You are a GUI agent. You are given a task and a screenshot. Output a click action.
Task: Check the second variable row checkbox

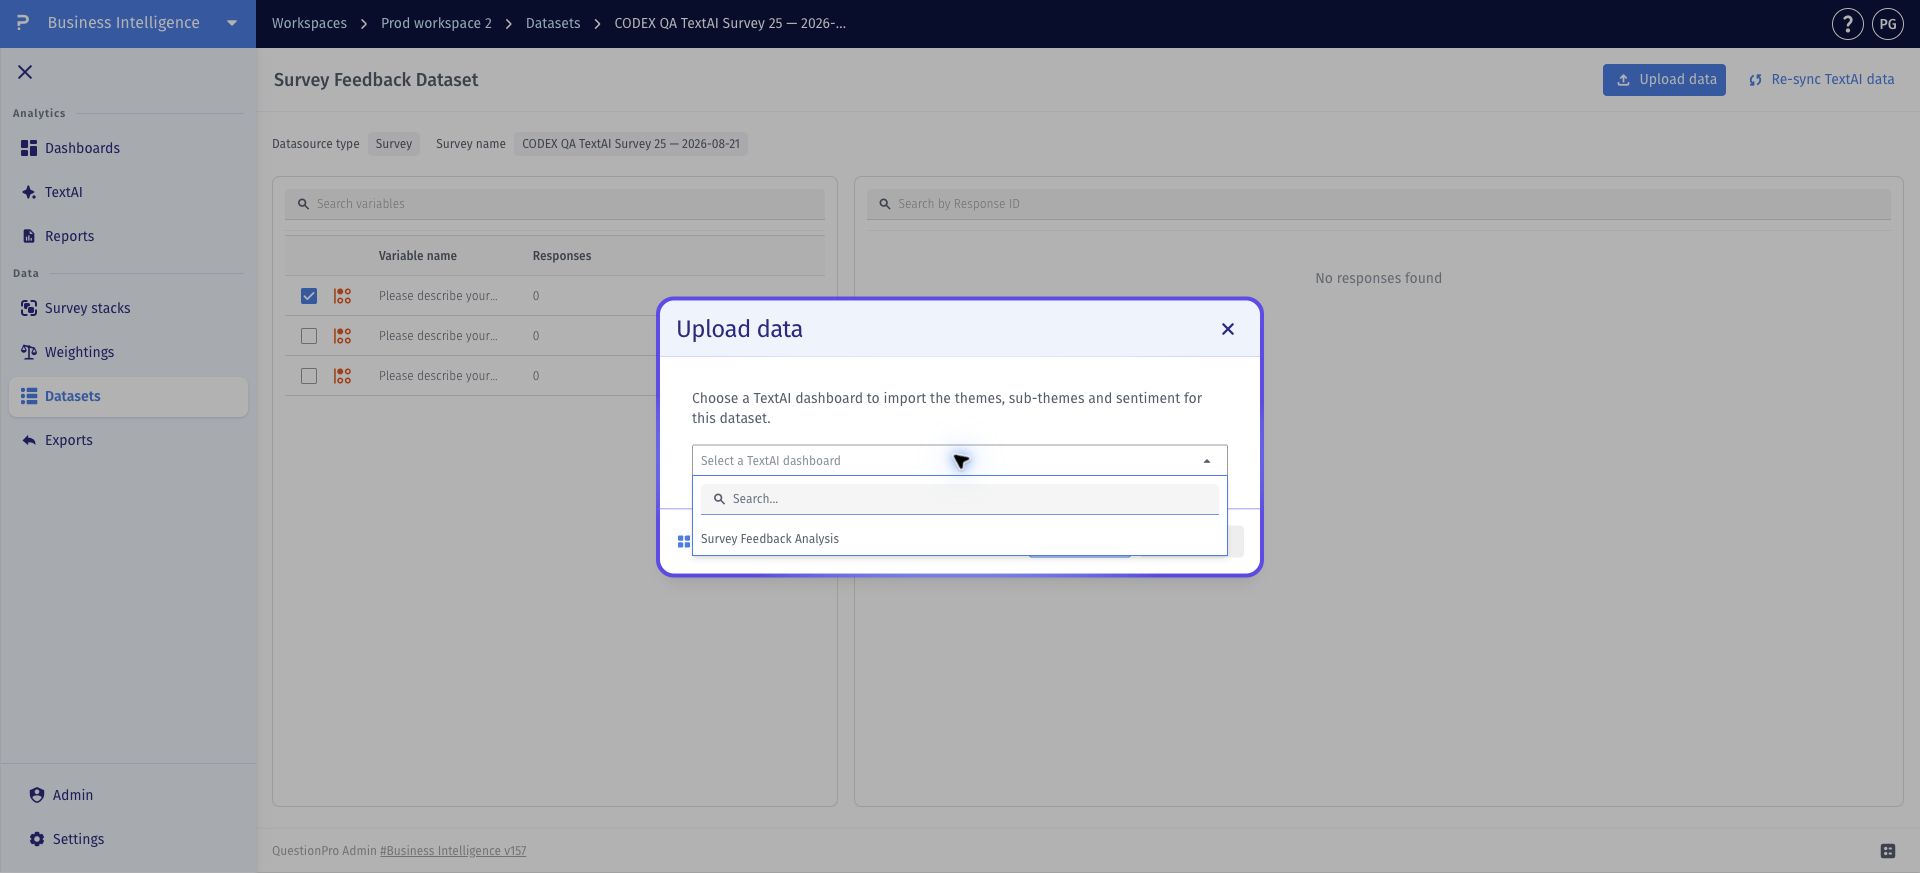(309, 336)
